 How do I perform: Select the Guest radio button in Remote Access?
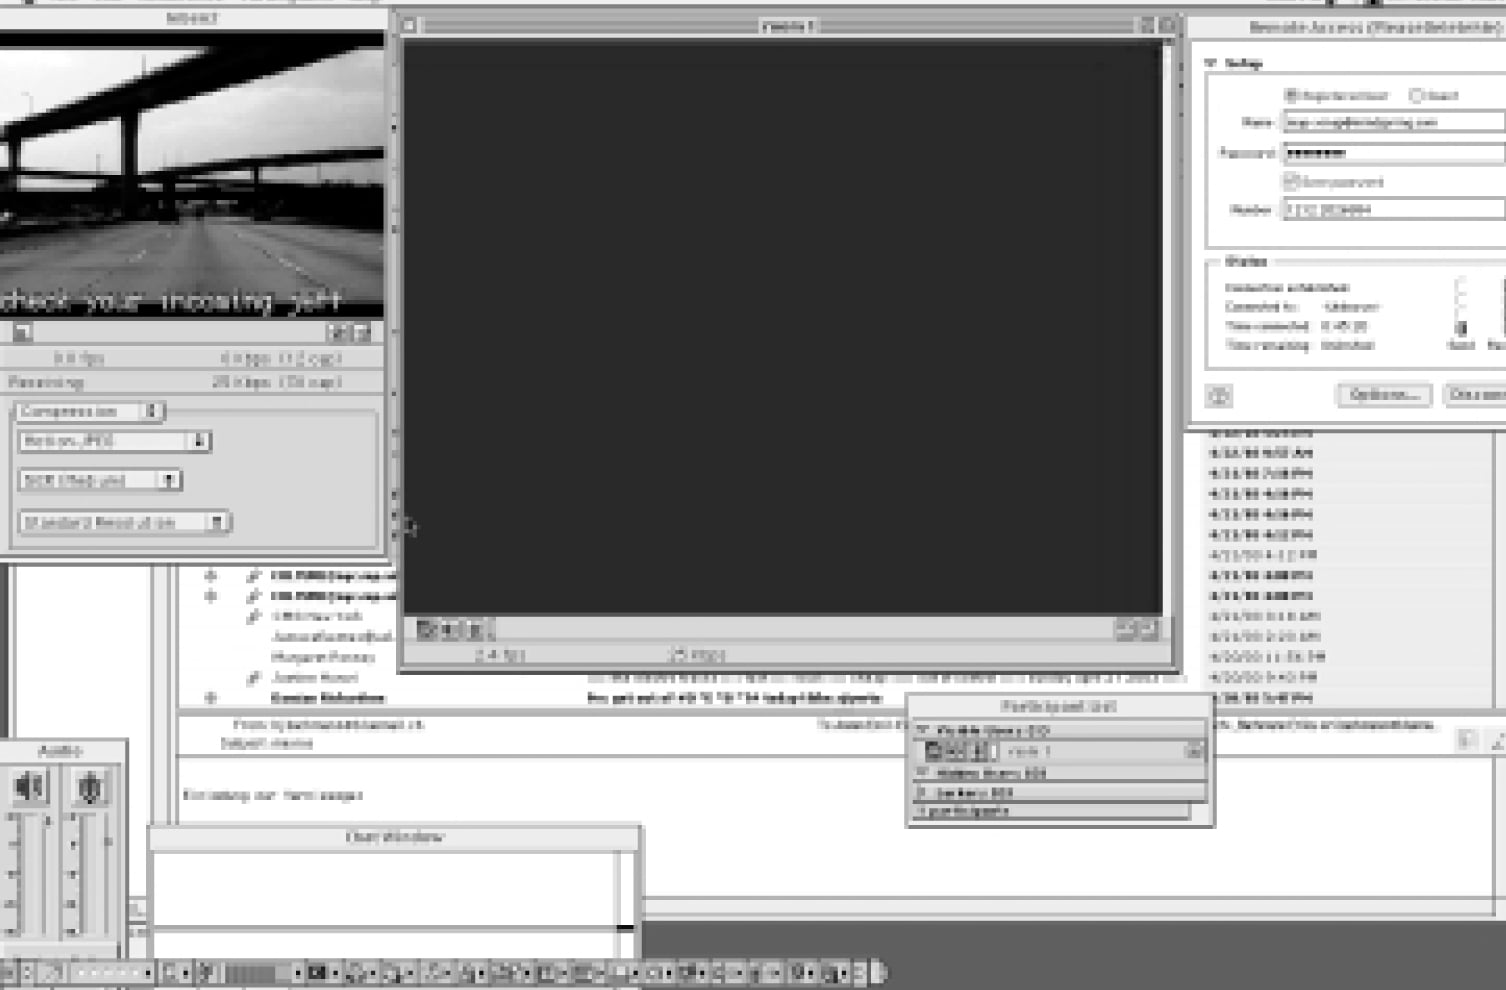[x=1416, y=96]
